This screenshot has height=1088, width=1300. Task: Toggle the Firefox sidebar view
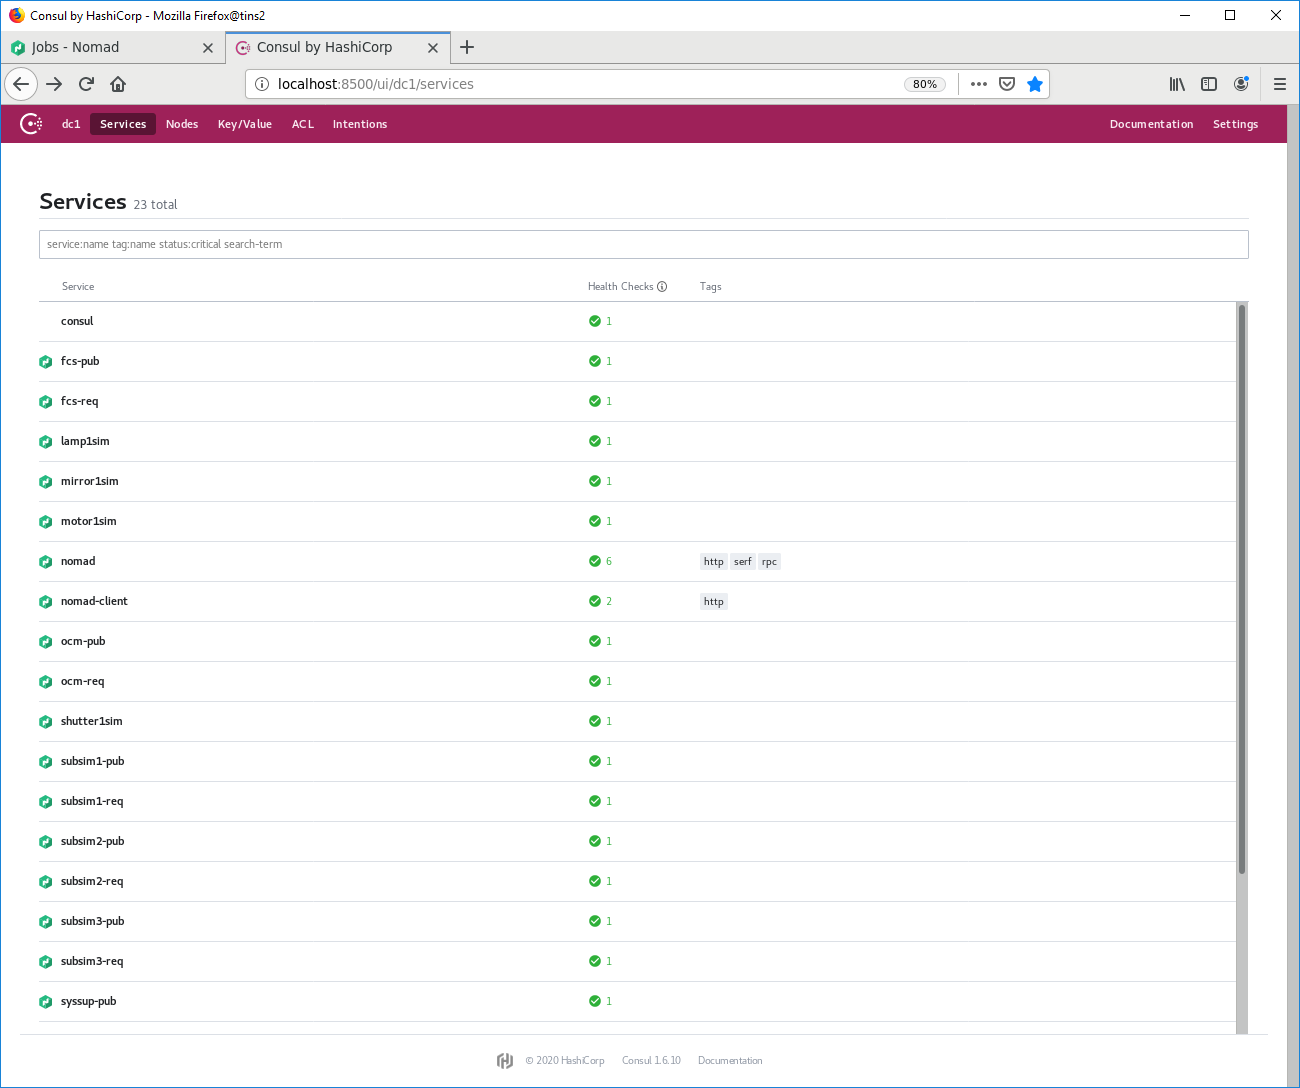pyautogui.click(x=1209, y=84)
